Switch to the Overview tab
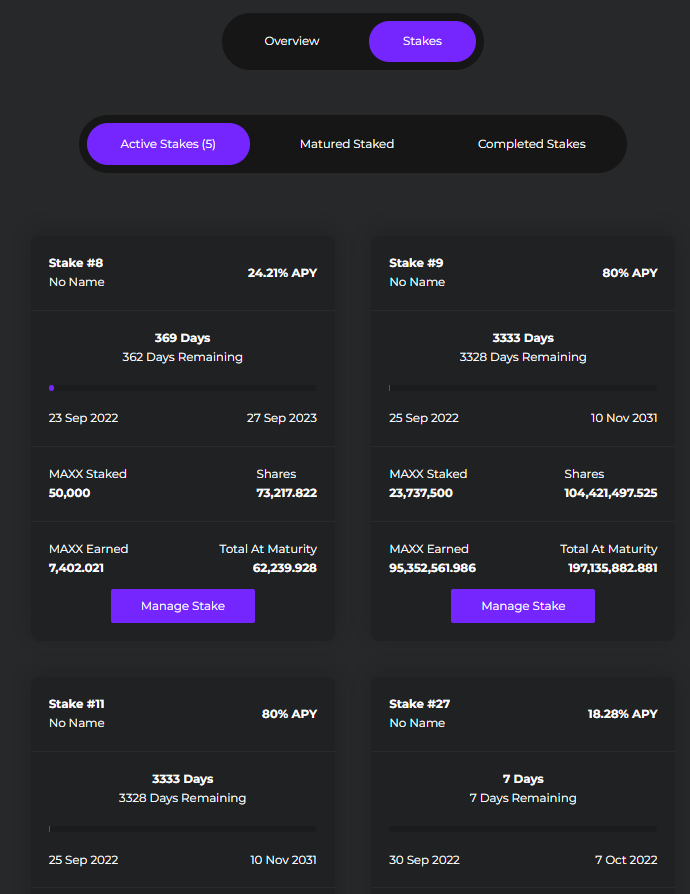Screen dimensions: 690x894 pos(292,41)
